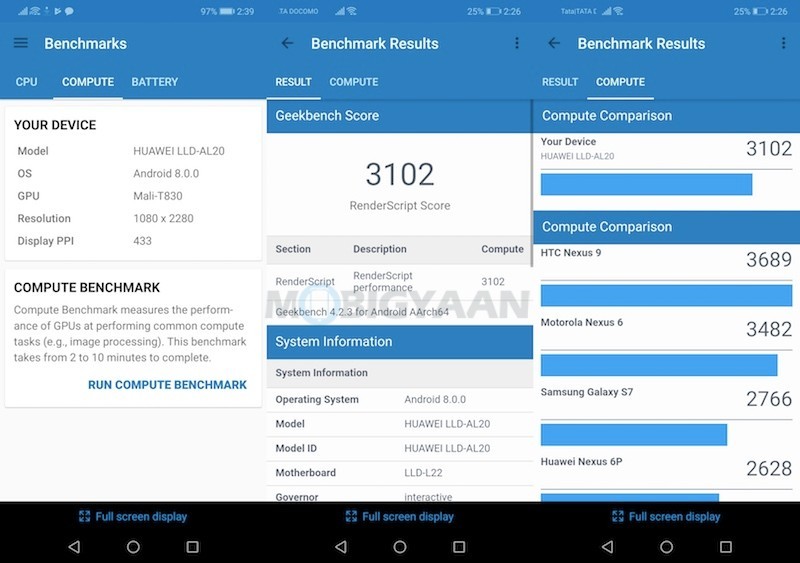Tap Android back button on right screen

click(x=608, y=547)
